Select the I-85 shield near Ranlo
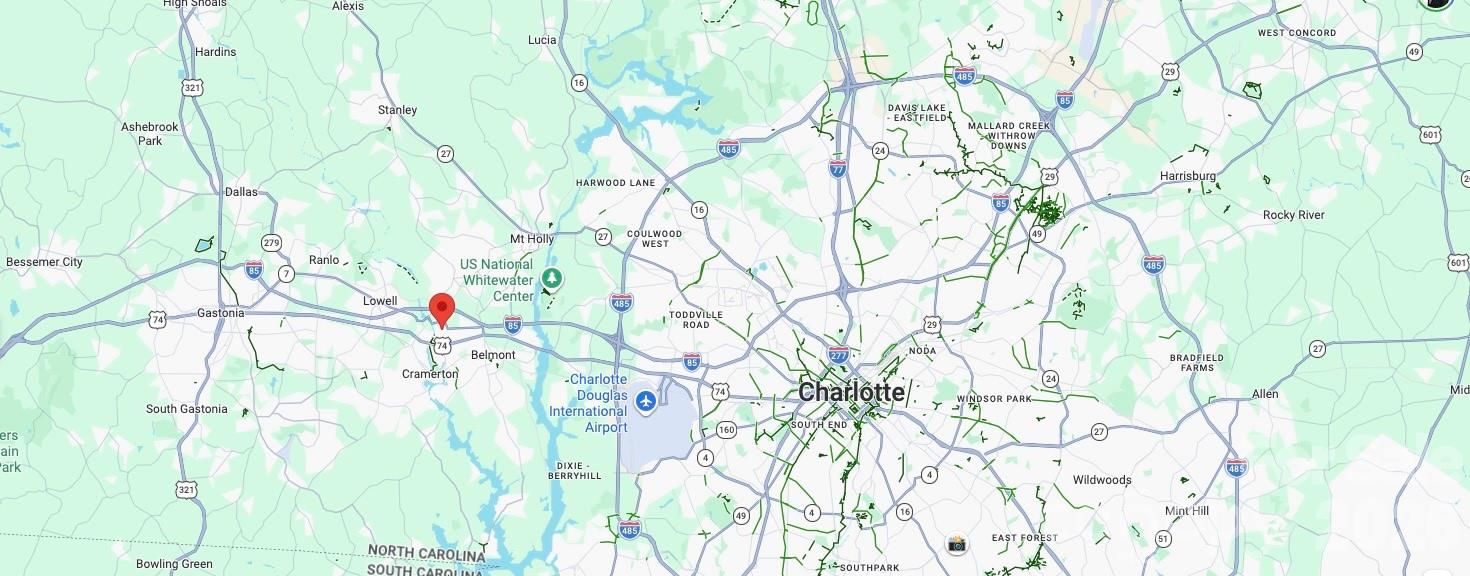The height and width of the screenshot is (576, 1470). 254,268
